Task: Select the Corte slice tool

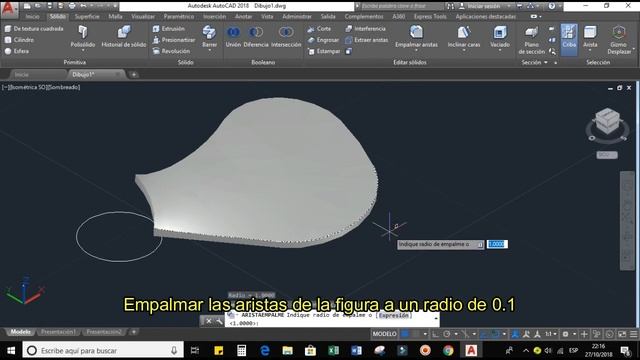Action: [319, 29]
